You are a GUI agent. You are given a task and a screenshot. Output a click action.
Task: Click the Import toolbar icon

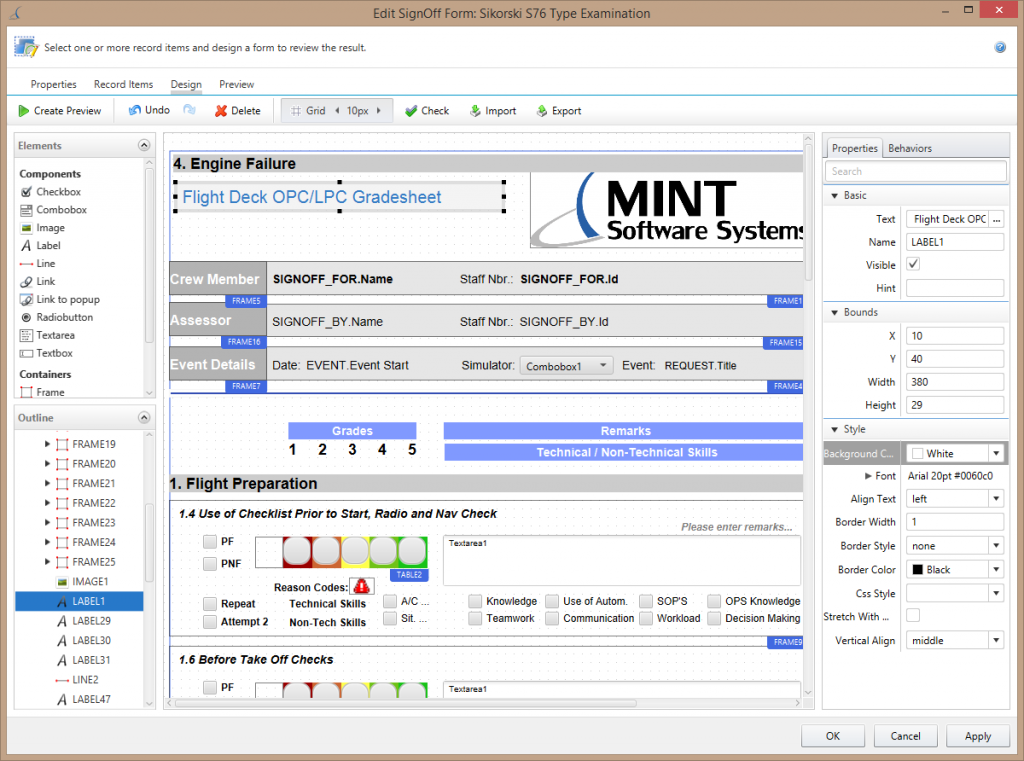[x=475, y=111]
